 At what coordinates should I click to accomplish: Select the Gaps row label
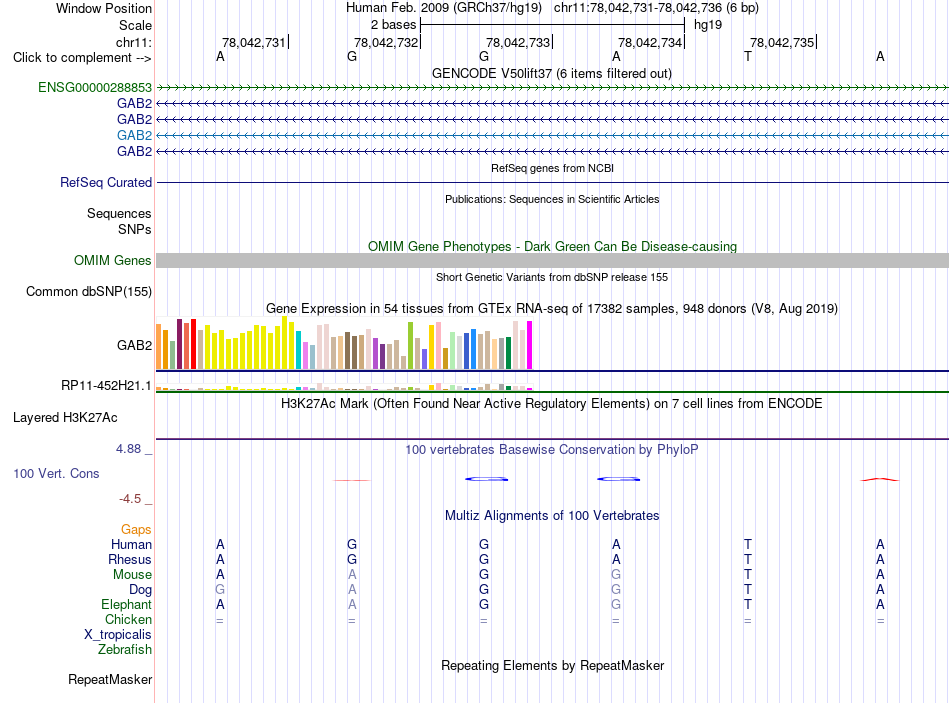click(136, 530)
